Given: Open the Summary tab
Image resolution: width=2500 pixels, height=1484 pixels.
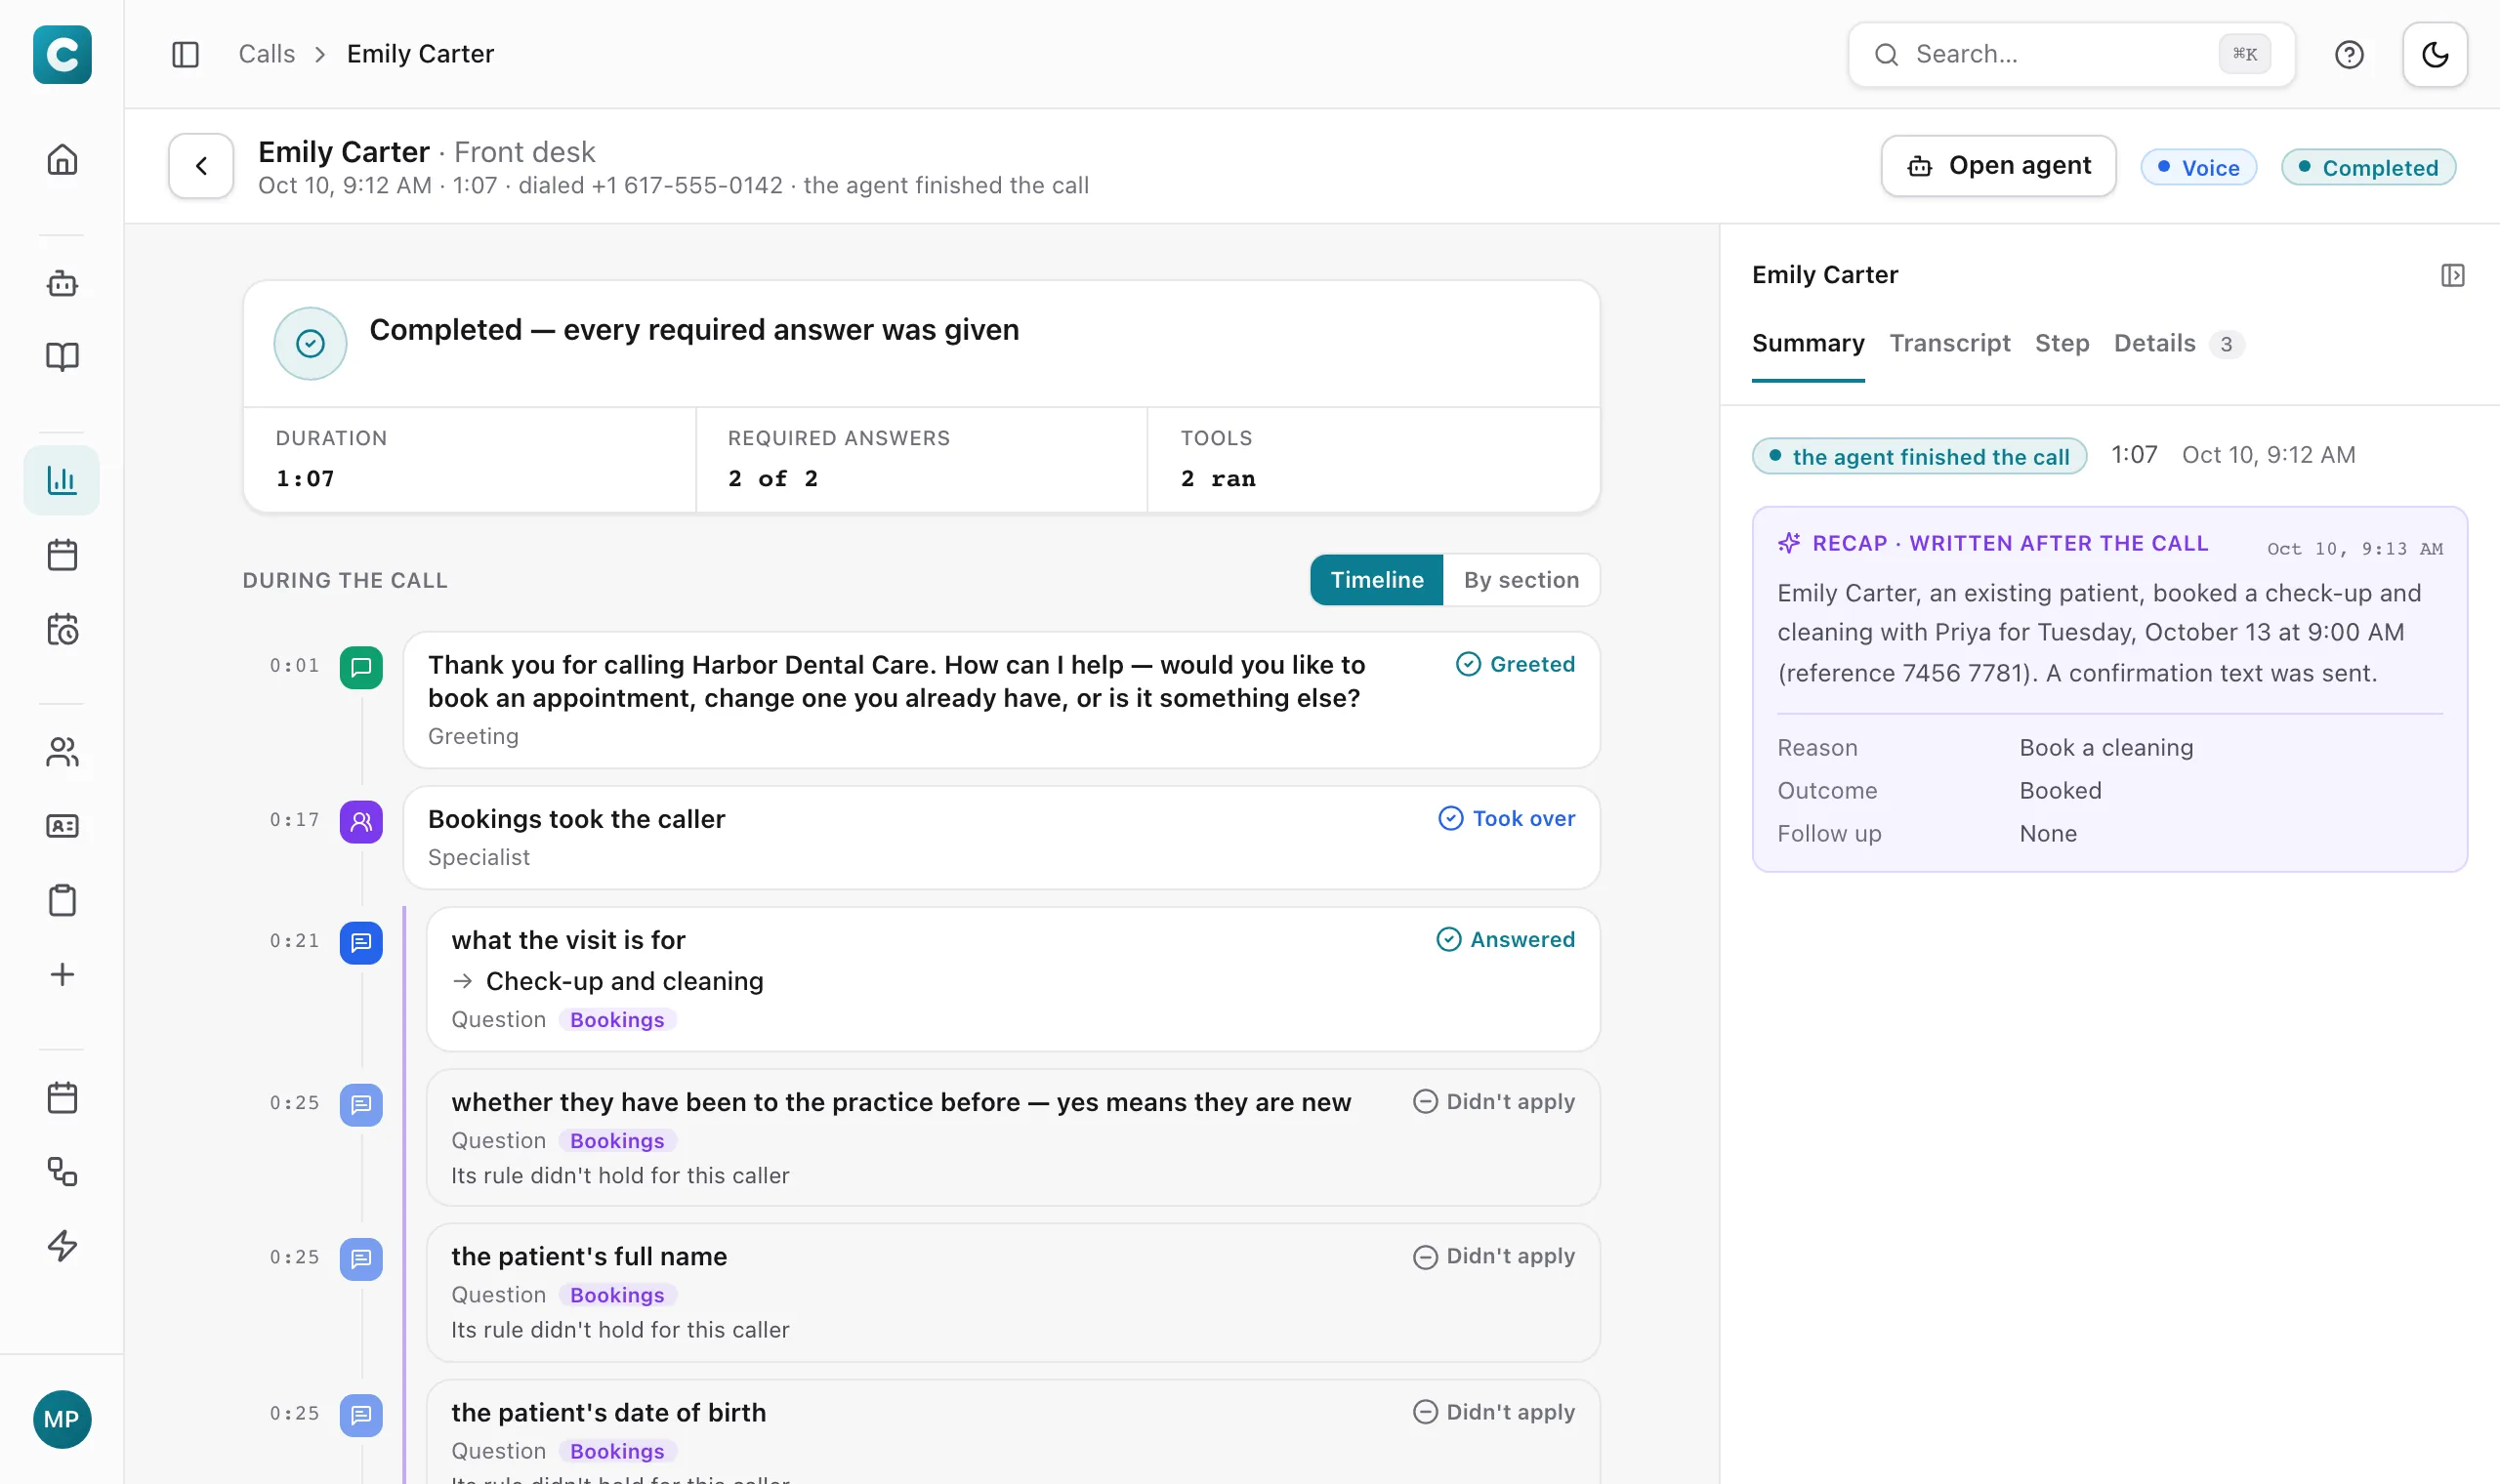Looking at the screenshot, I should pyautogui.click(x=1808, y=344).
